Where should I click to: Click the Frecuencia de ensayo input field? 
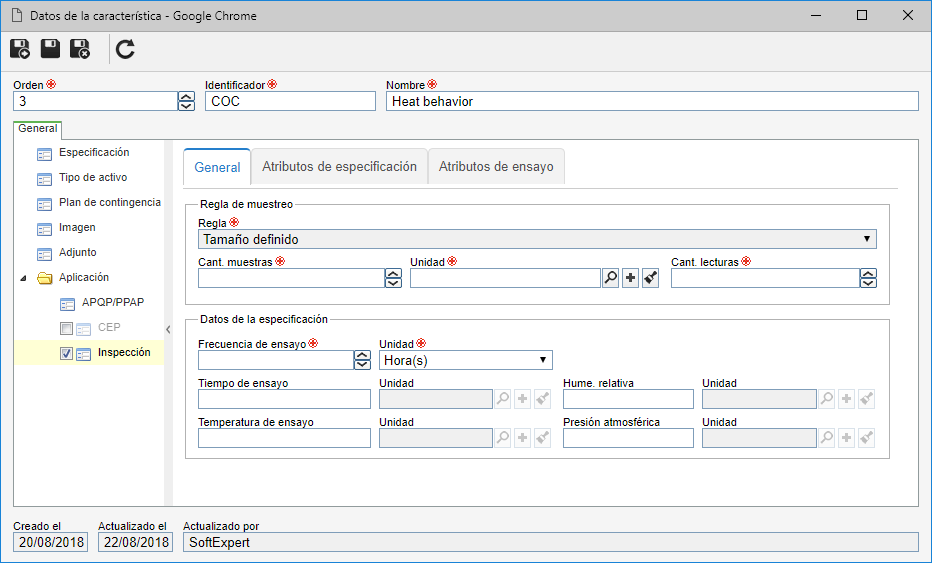(276, 360)
